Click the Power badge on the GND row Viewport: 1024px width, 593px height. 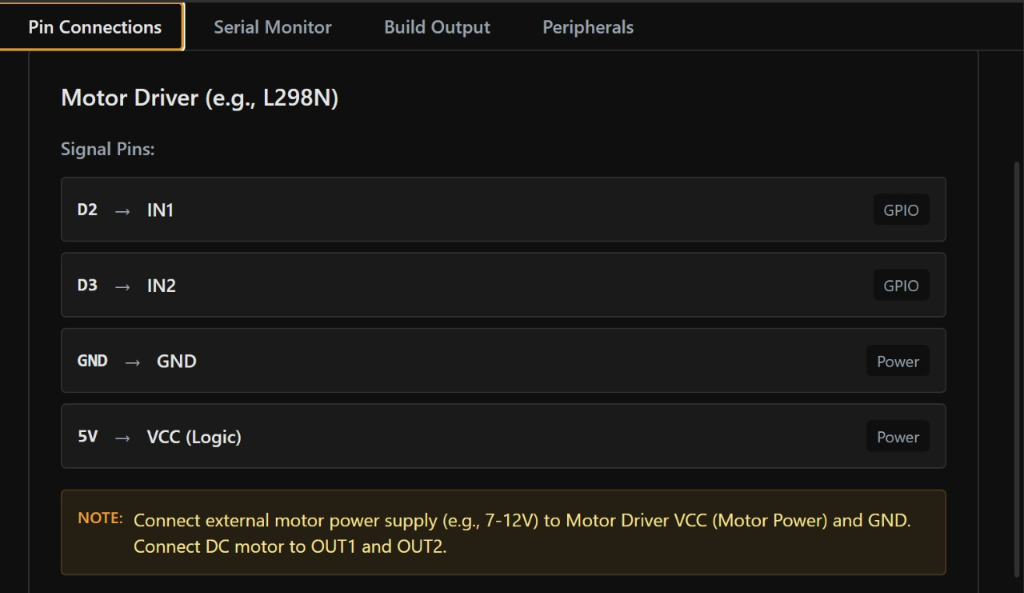click(x=897, y=362)
